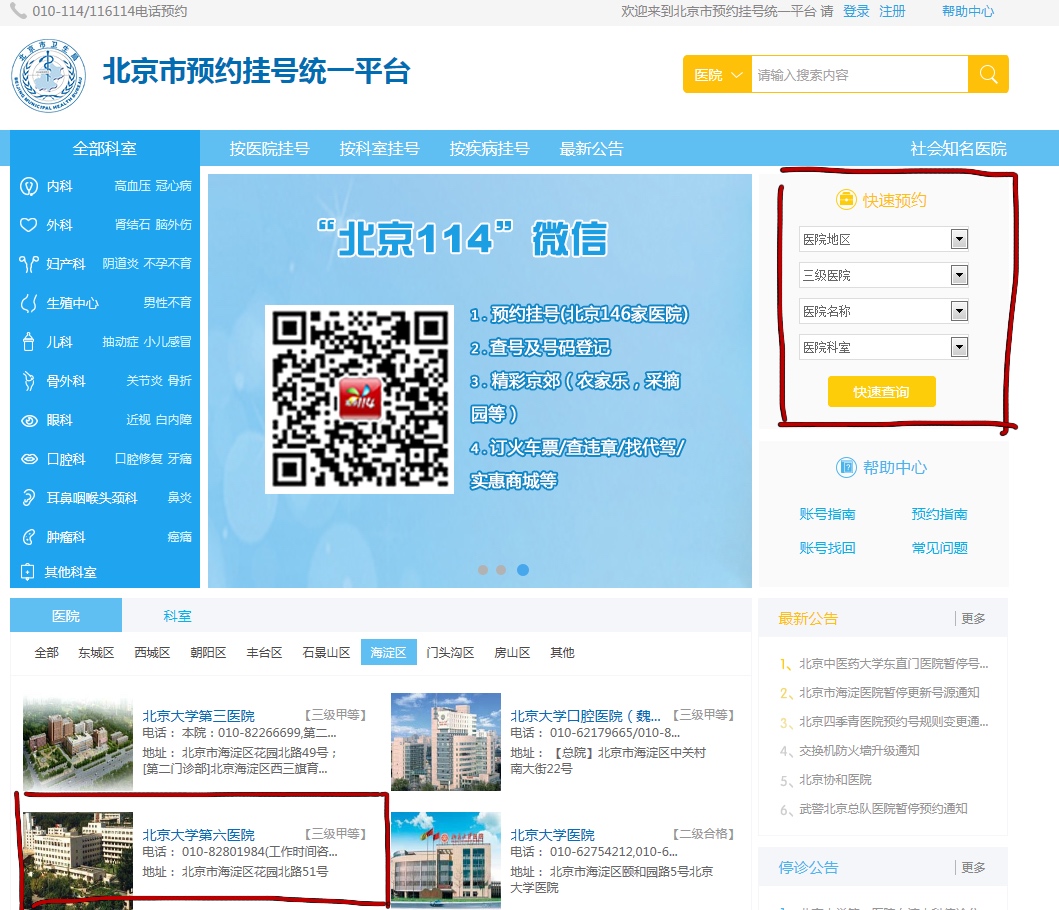
Task: Click the 高血压 disease link
Action: [132, 186]
